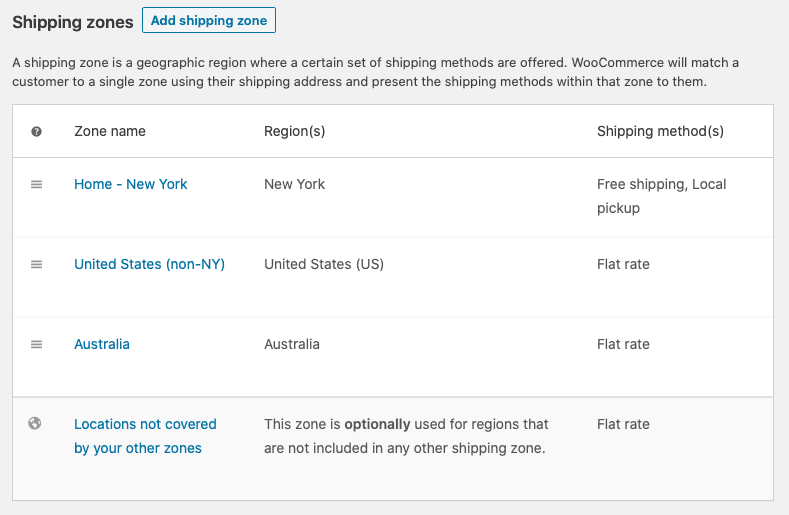This screenshot has height=515, width=789.
Task: Click Flat rate in Australia row
Action: [x=623, y=344]
